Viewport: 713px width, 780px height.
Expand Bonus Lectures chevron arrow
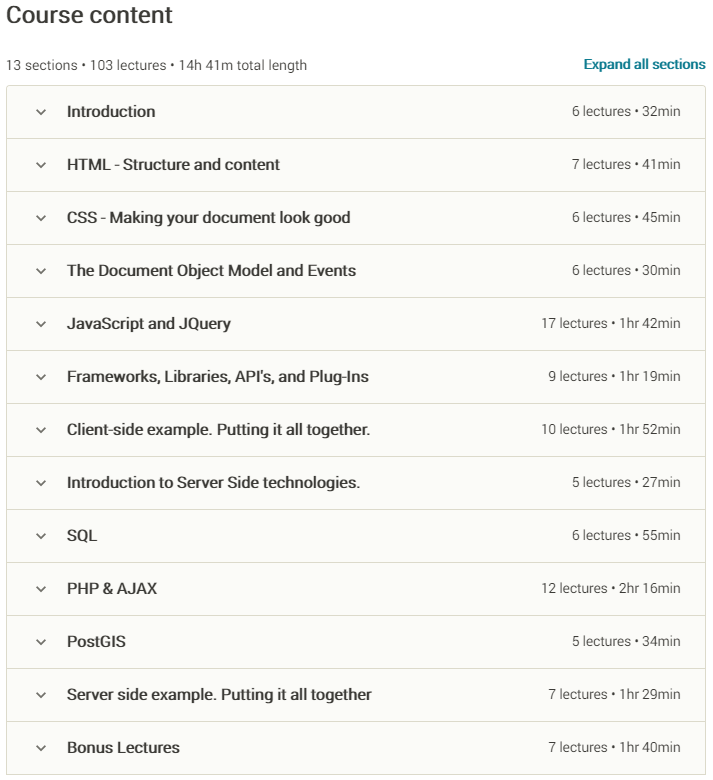(x=41, y=748)
